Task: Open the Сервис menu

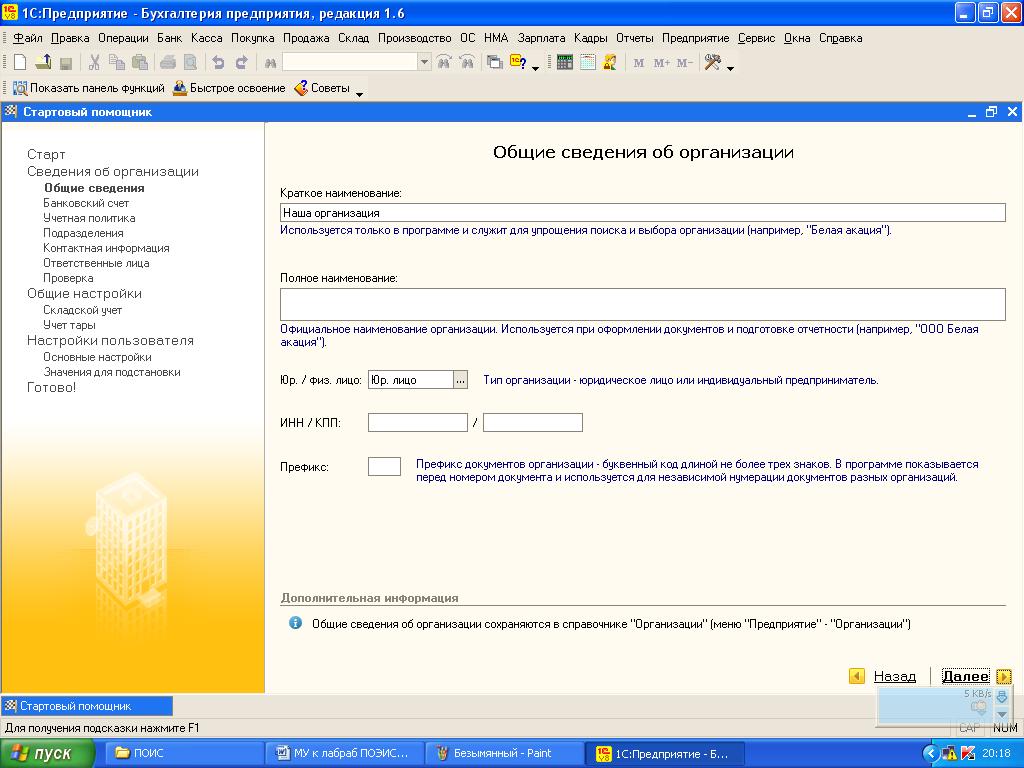Action: click(756, 38)
